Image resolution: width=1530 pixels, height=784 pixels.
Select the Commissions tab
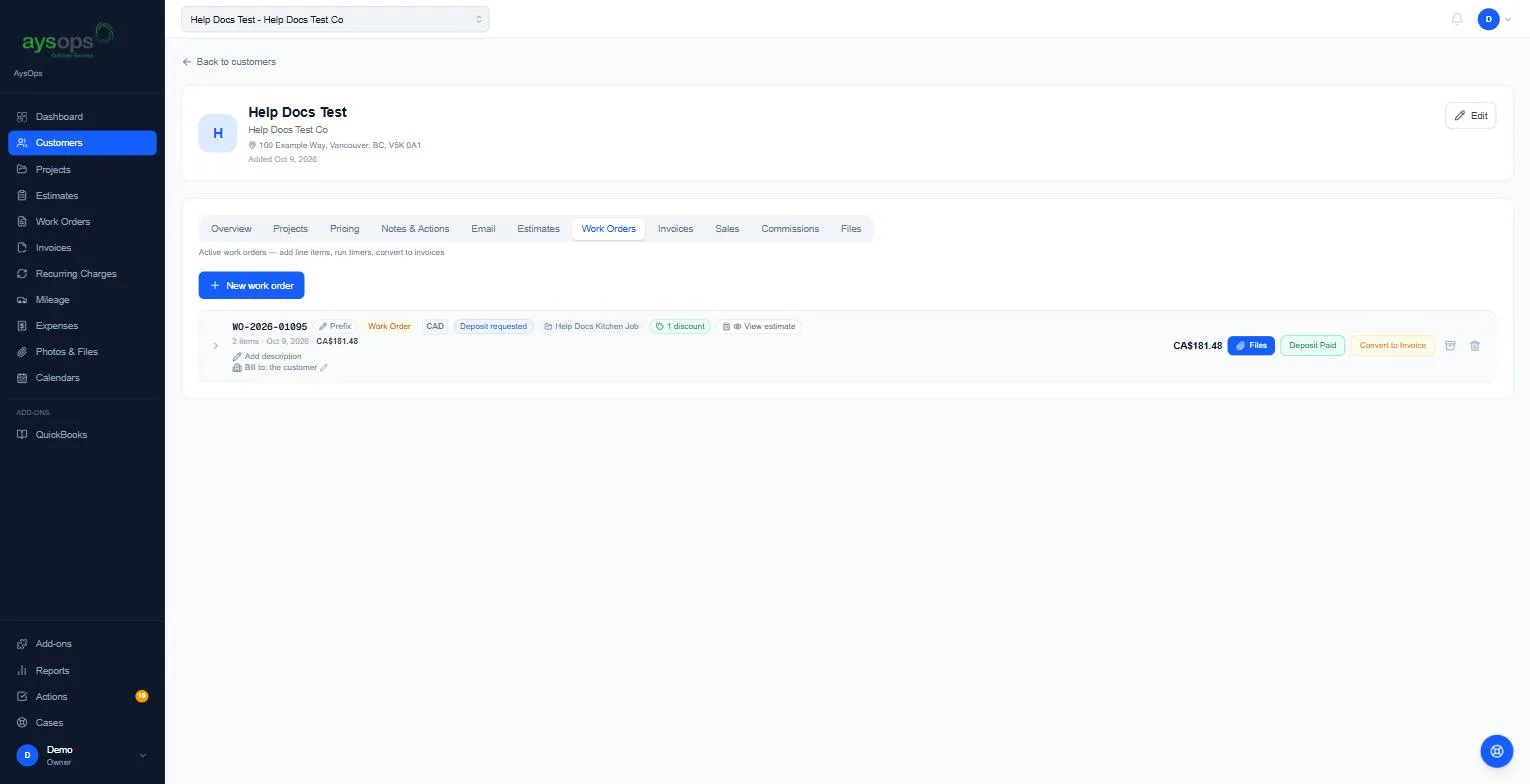pyautogui.click(x=790, y=229)
